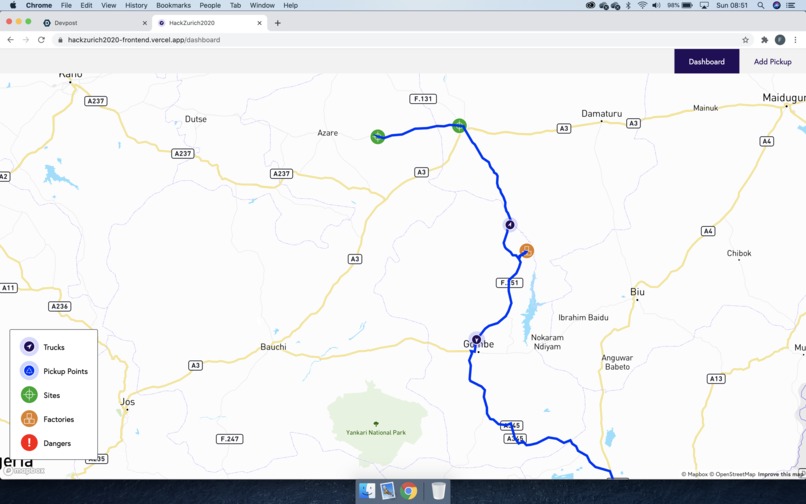Screen dimensions: 806x504
Task: Click the OpenStreetMap attribution link
Action: (x=734, y=474)
